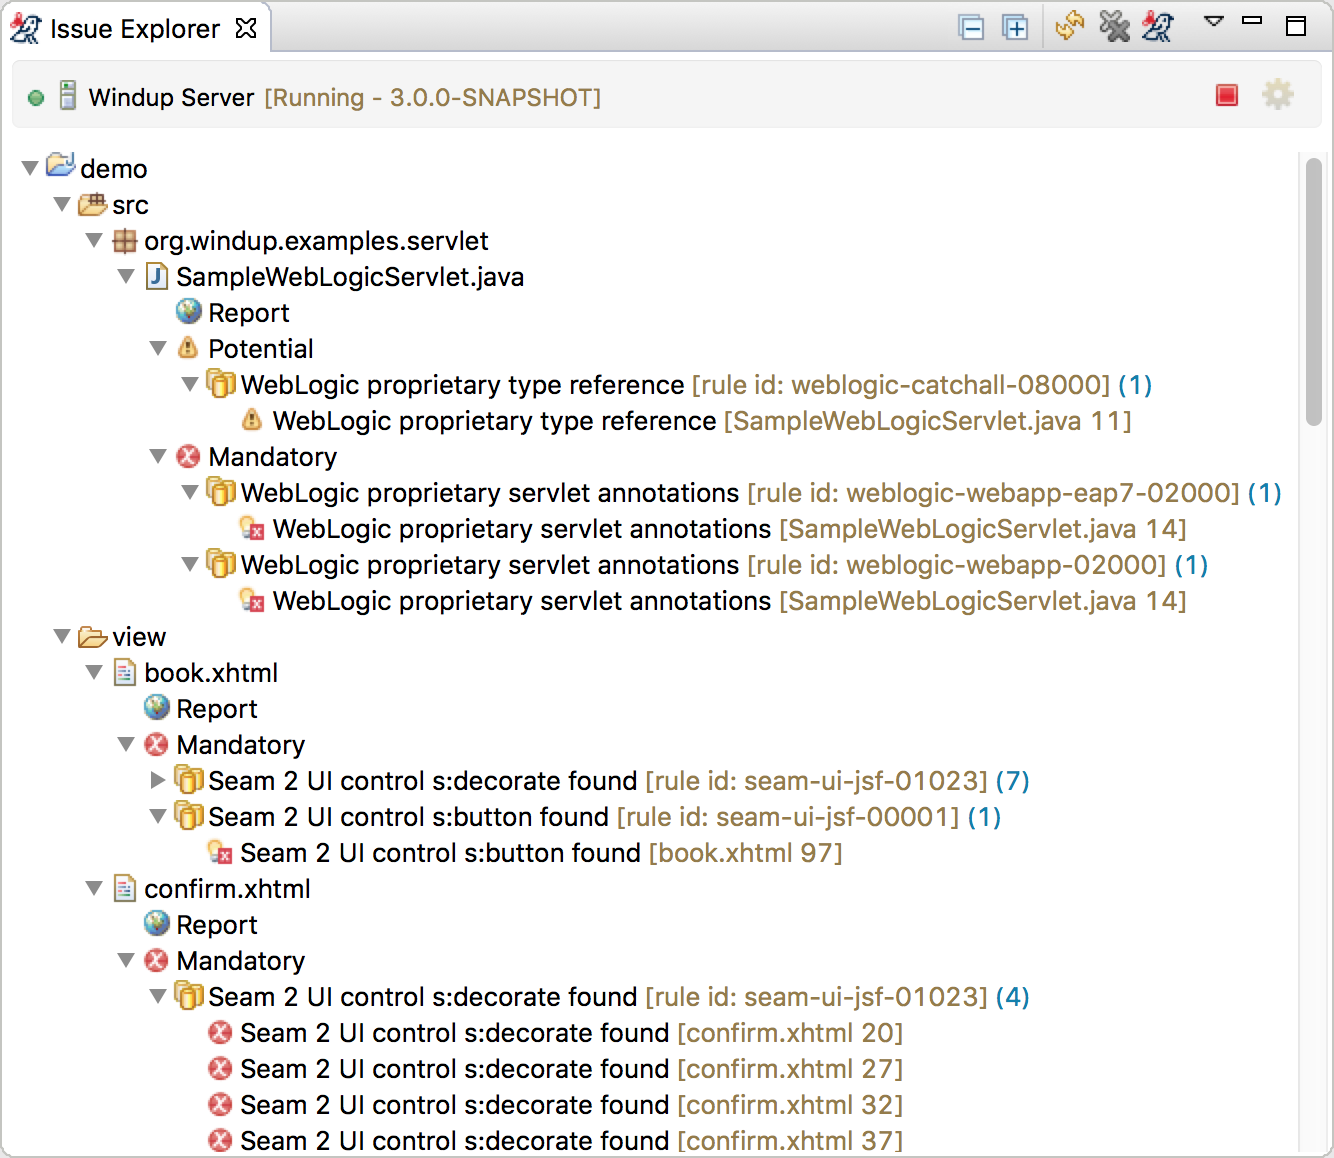
Task: Collapse the demo project node
Action: (x=30, y=168)
